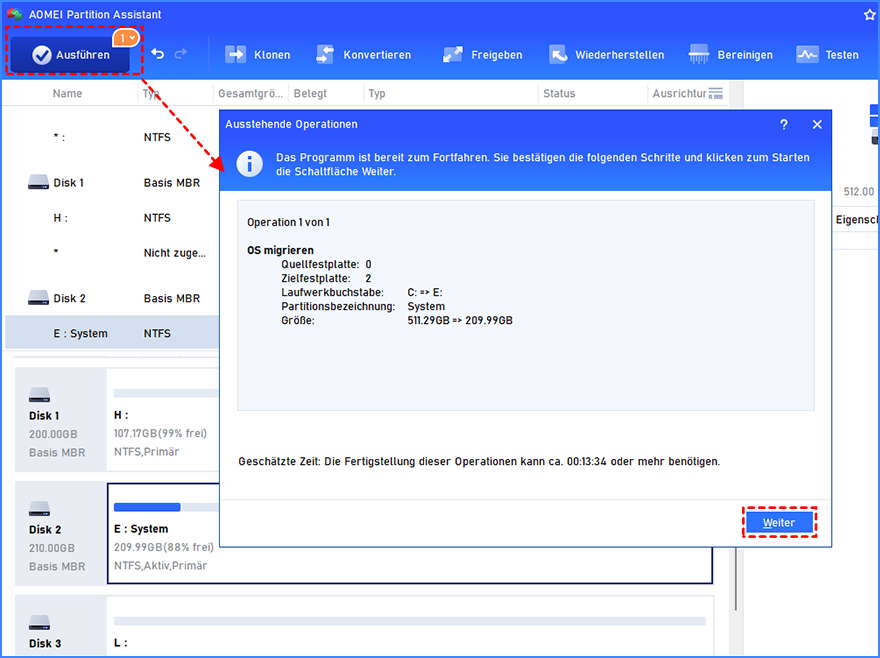
Task: Select the H: NTFS partition row
Action: pyautogui.click(x=112, y=218)
